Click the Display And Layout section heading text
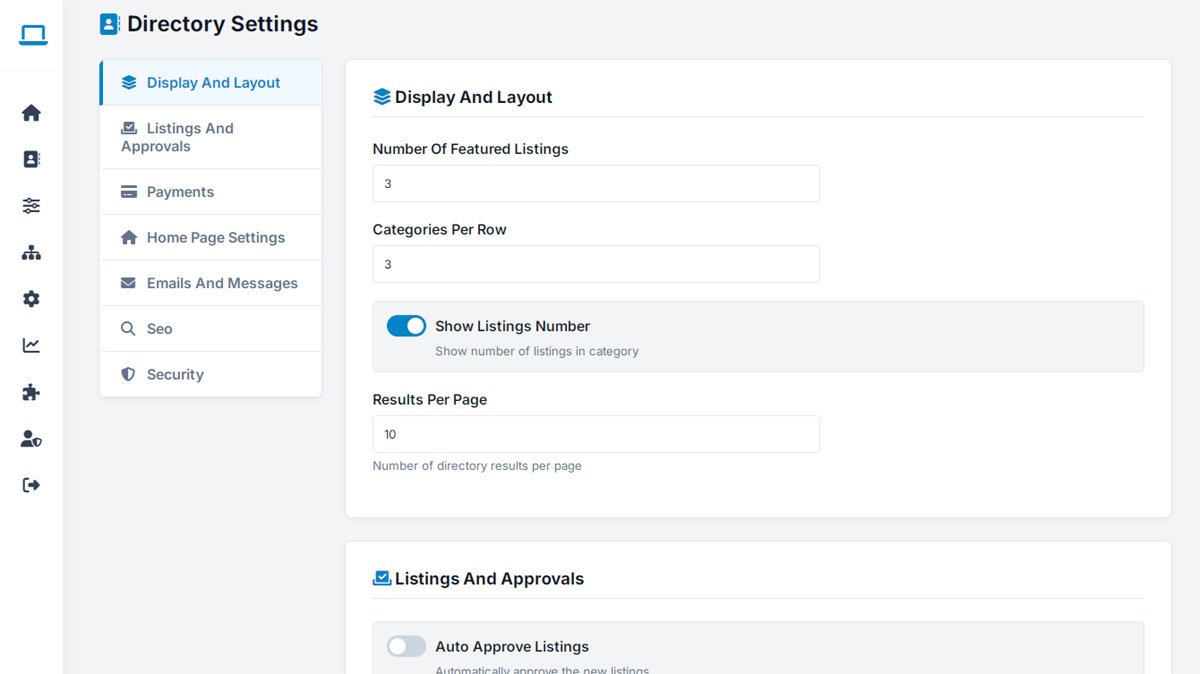Viewport: 1200px width, 674px height. pos(474,97)
